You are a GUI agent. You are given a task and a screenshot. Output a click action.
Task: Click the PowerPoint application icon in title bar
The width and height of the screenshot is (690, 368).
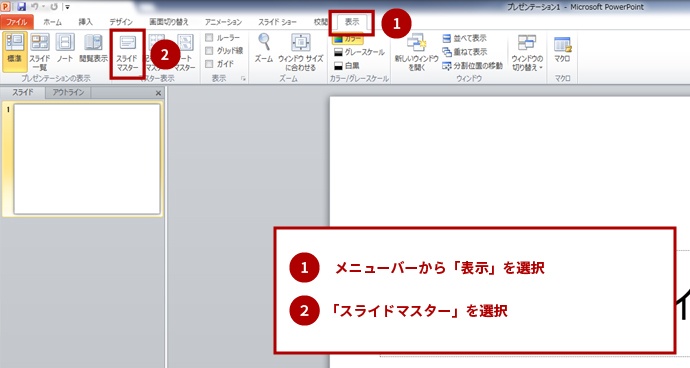pyautogui.click(x=5, y=7)
